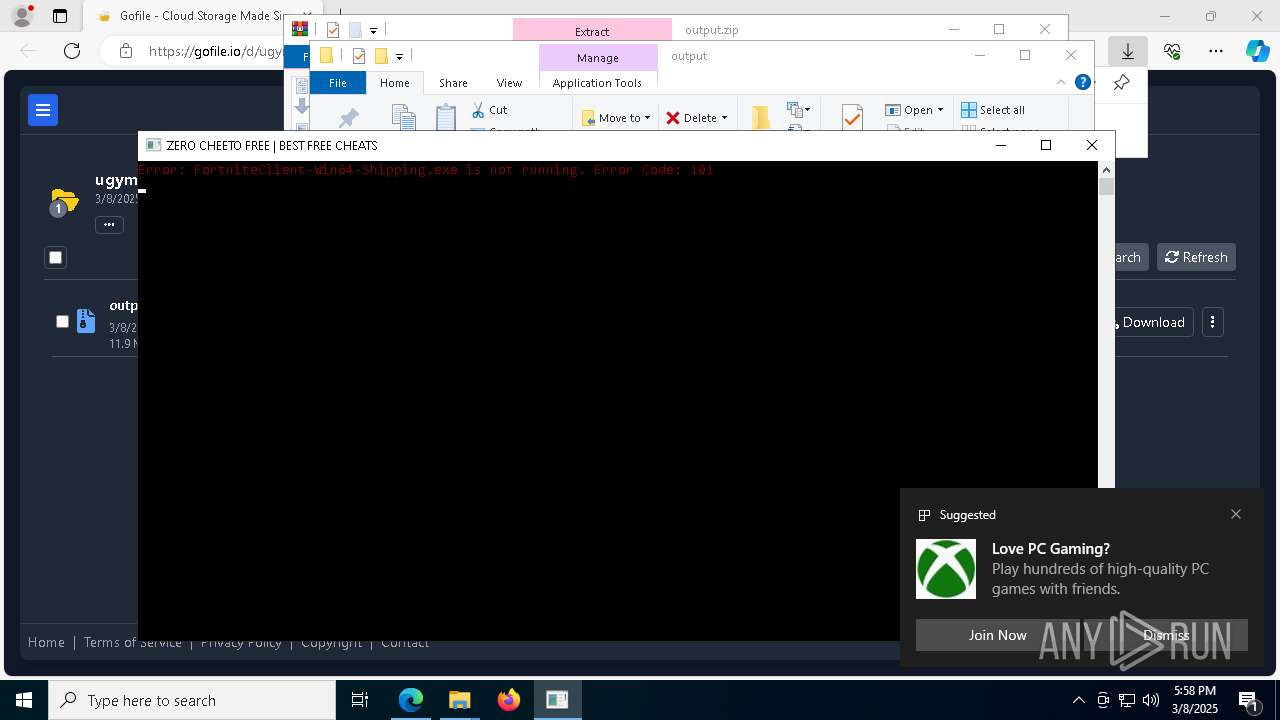Screen dimensions: 1280x720
Task: Click the taskbar search box
Action: point(192,700)
